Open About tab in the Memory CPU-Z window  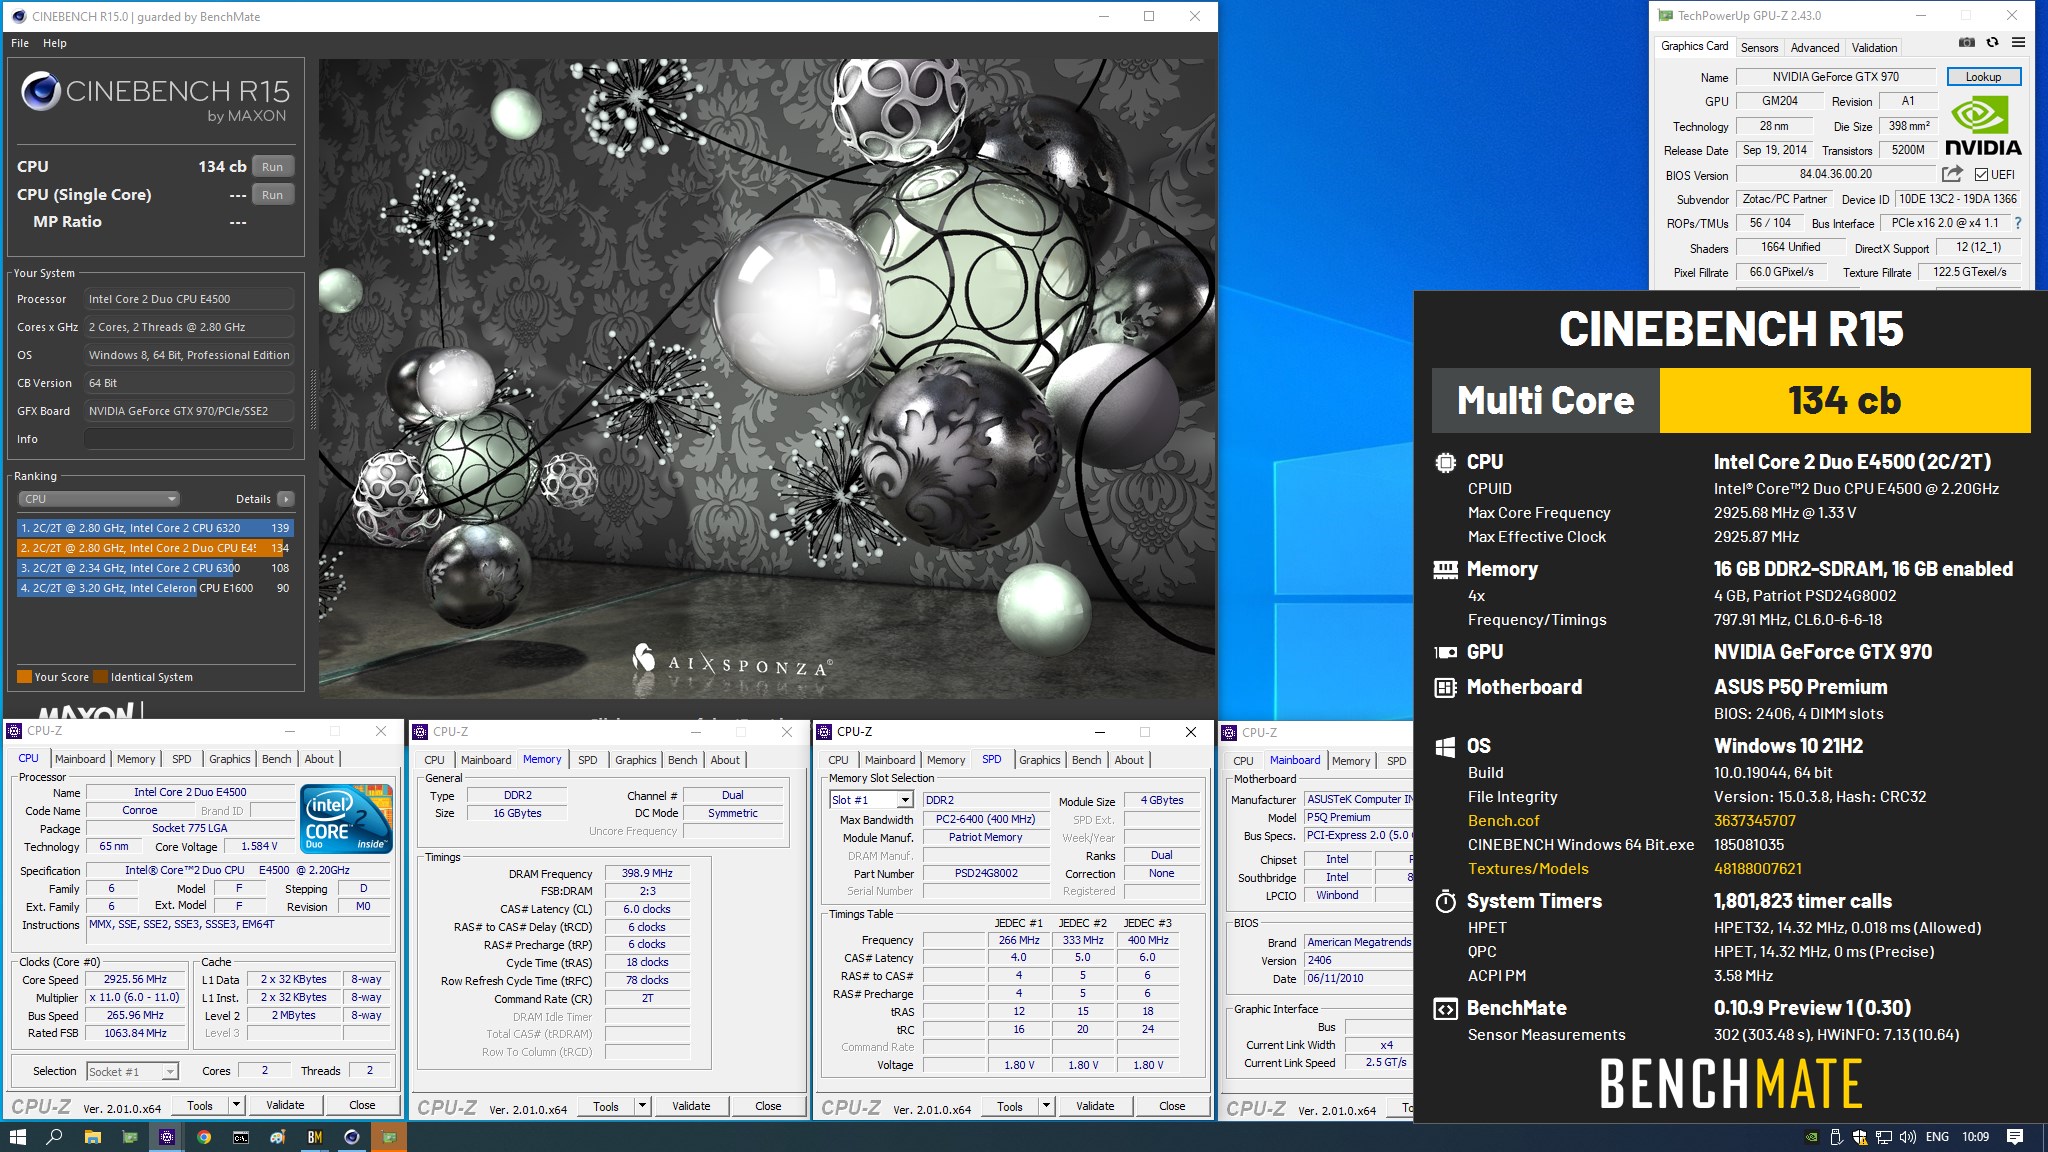pyautogui.click(x=725, y=760)
